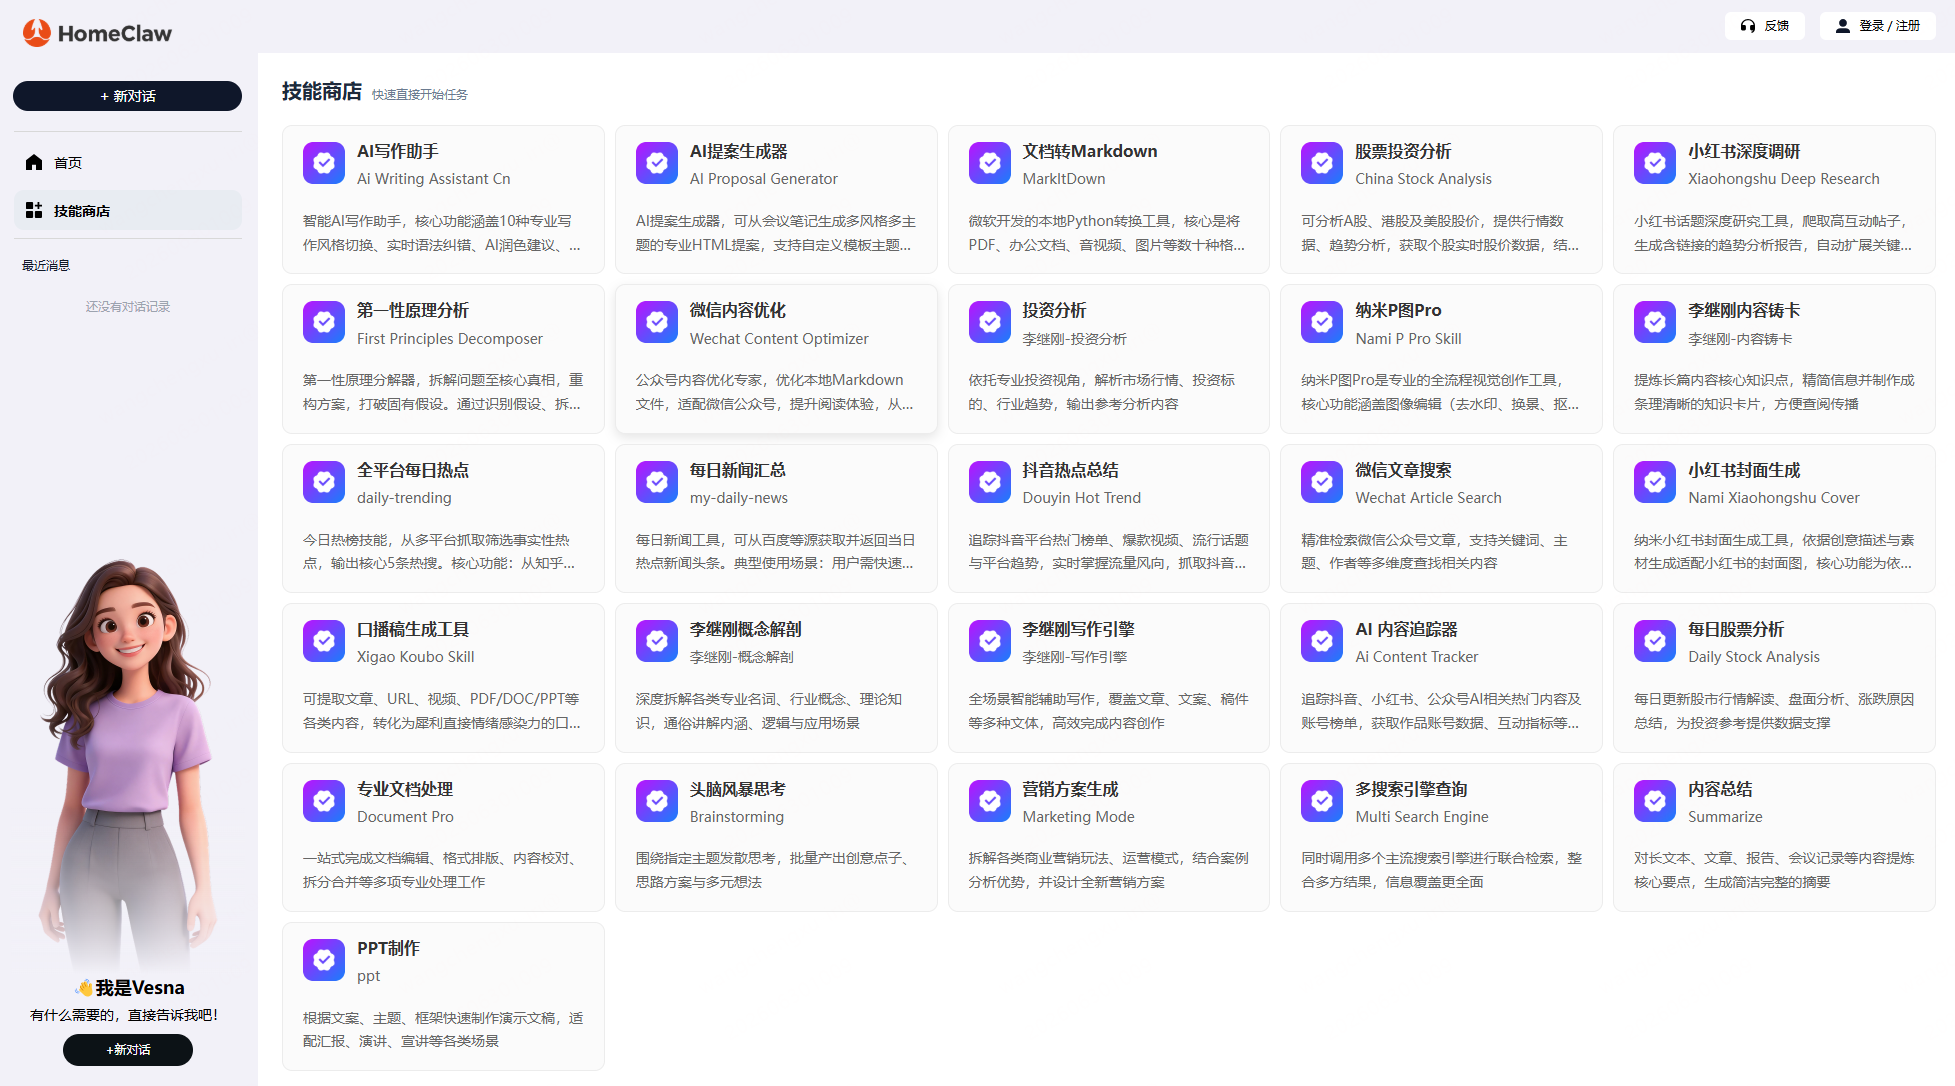The width and height of the screenshot is (1955, 1086).
Task: Click the purple icon of 第一性原理分析
Action: coord(324,322)
